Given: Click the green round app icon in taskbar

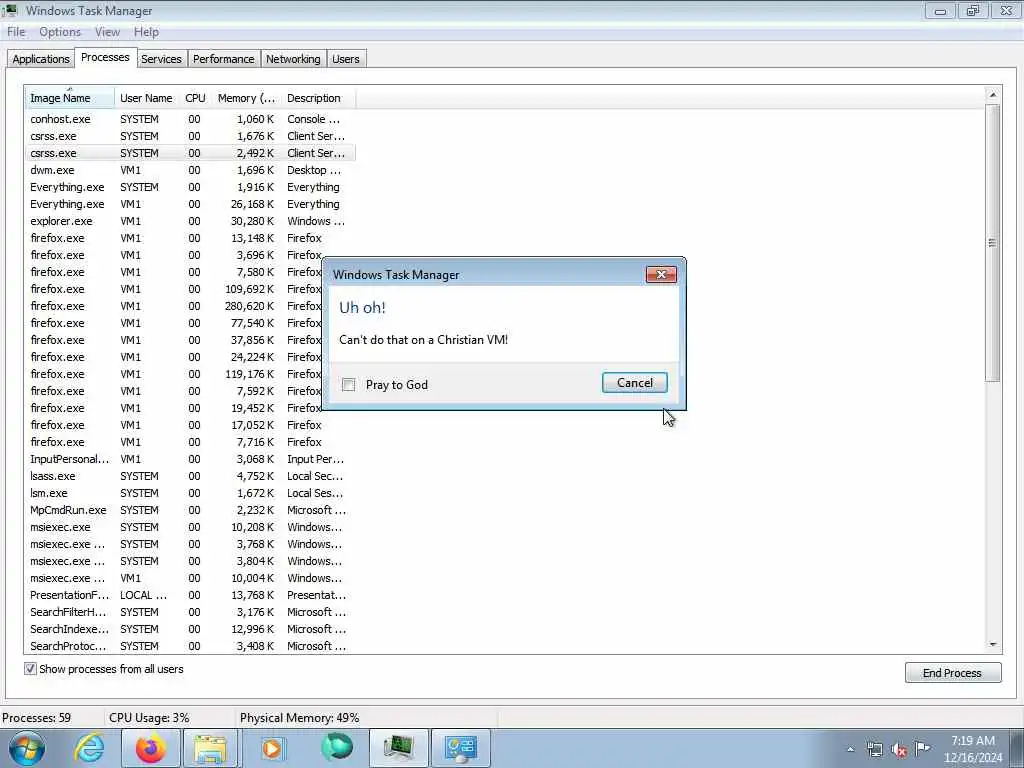Looking at the screenshot, I should [x=337, y=748].
